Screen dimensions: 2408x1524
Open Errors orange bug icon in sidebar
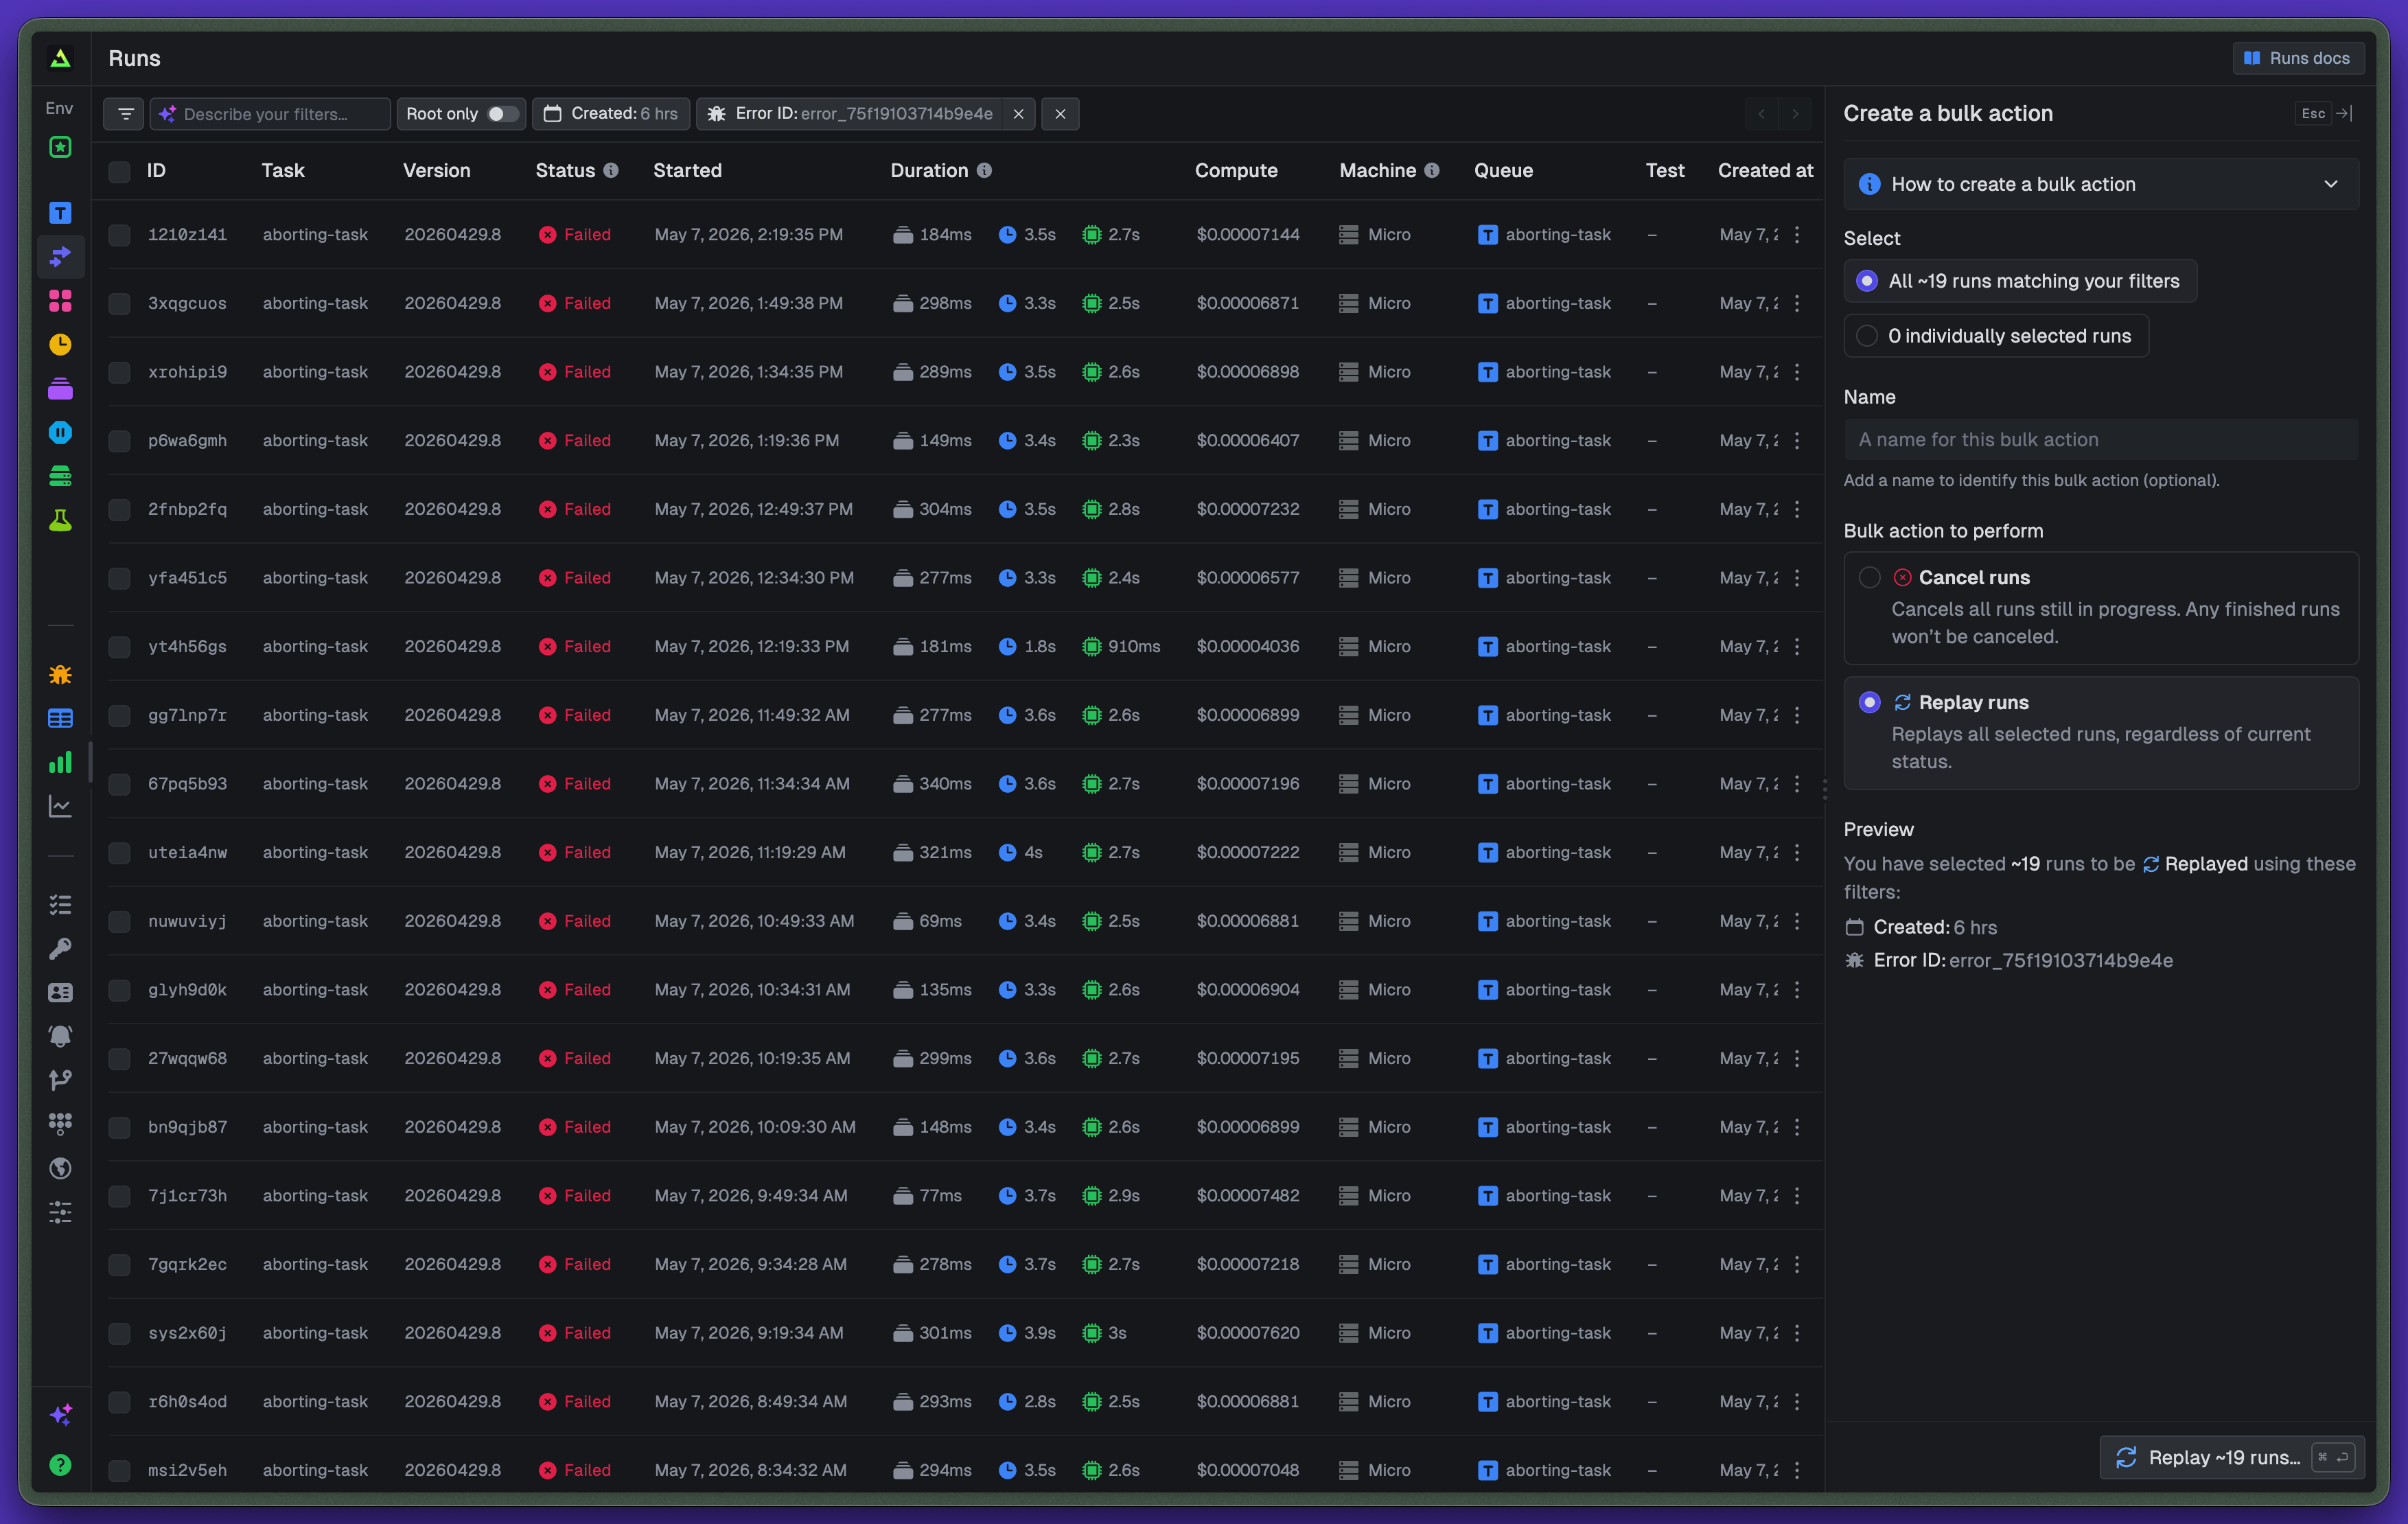coord(60,675)
